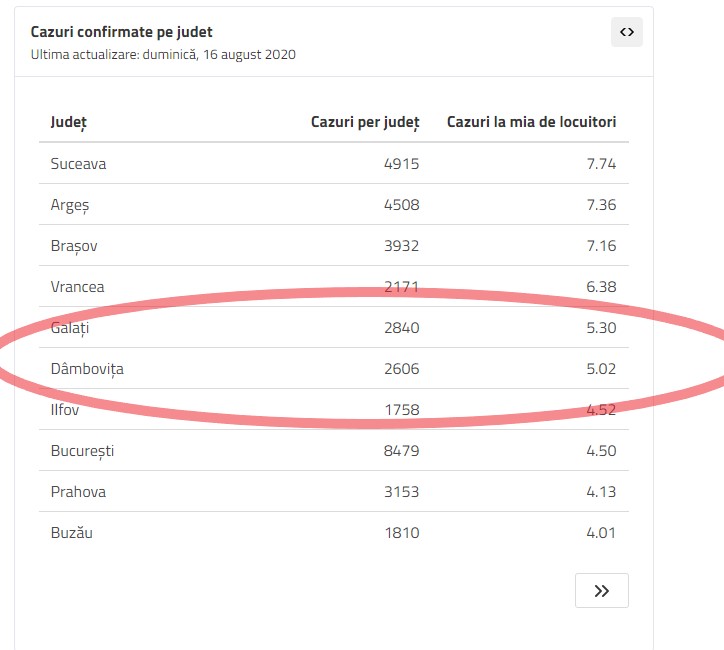Click the București county cell
The image size is (724, 650).
(82, 451)
